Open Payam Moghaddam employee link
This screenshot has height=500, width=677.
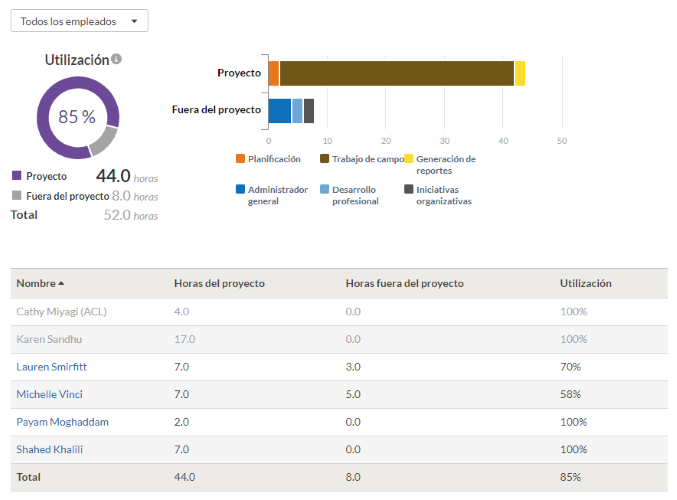62,422
